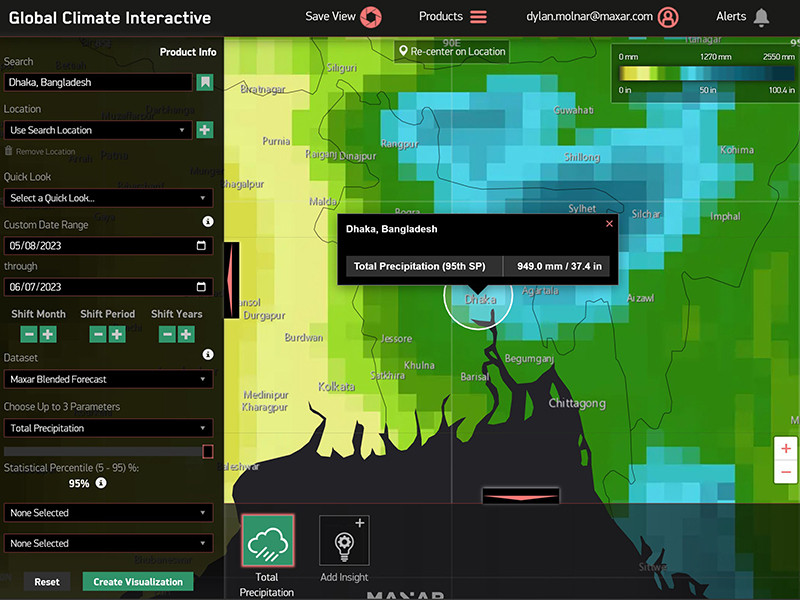The image size is (800, 600).
Task: Select the Total Precipitation cloud tile
Action: [268, 541]
